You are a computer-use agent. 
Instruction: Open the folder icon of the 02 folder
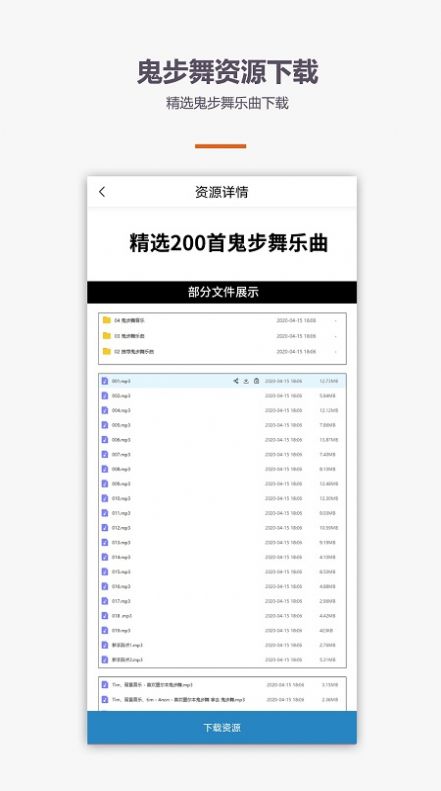point(106,352)
